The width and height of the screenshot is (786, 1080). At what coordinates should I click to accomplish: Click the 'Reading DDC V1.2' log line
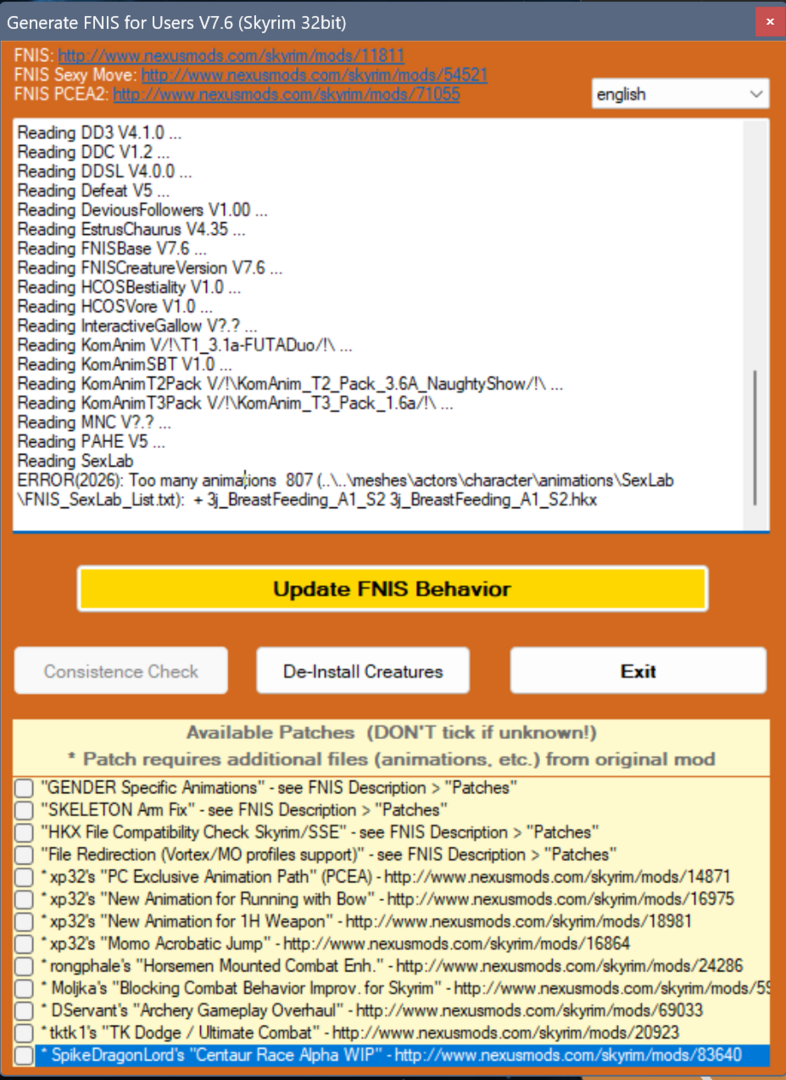(x=94, y=152)
